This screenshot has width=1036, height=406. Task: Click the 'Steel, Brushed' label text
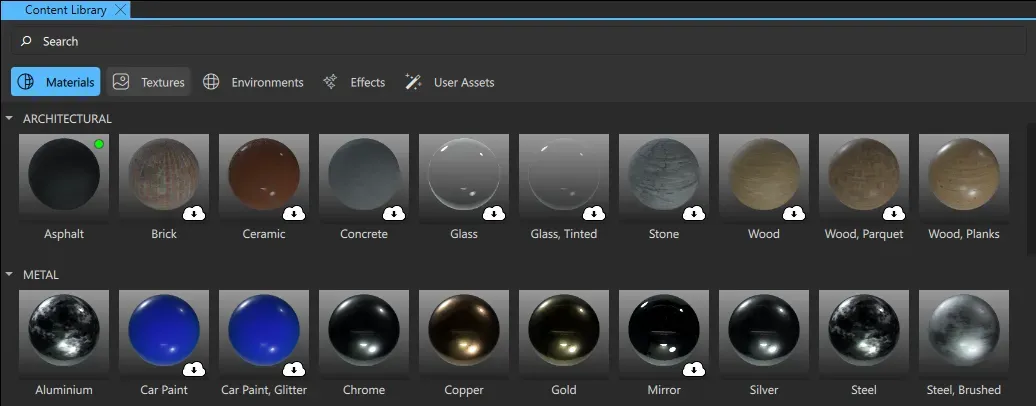point(964,389)
